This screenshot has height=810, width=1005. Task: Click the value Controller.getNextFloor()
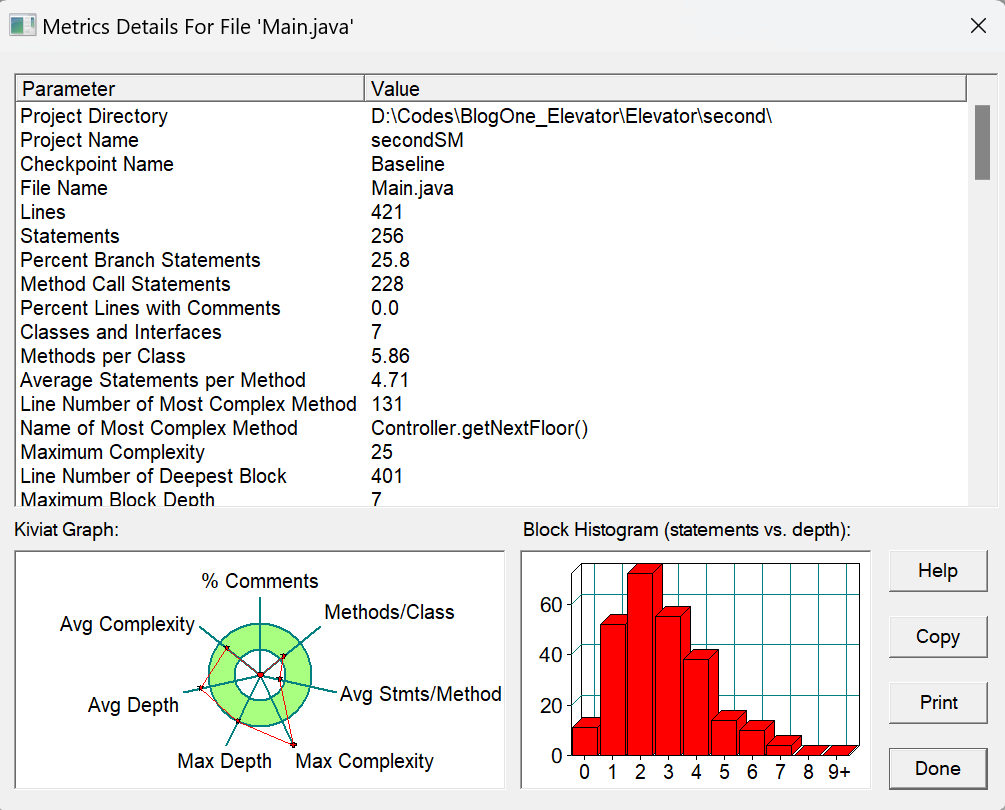479,428
